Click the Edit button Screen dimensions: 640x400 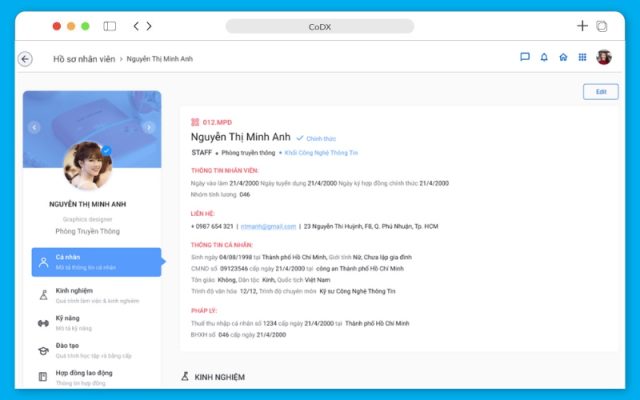[600, 91]
